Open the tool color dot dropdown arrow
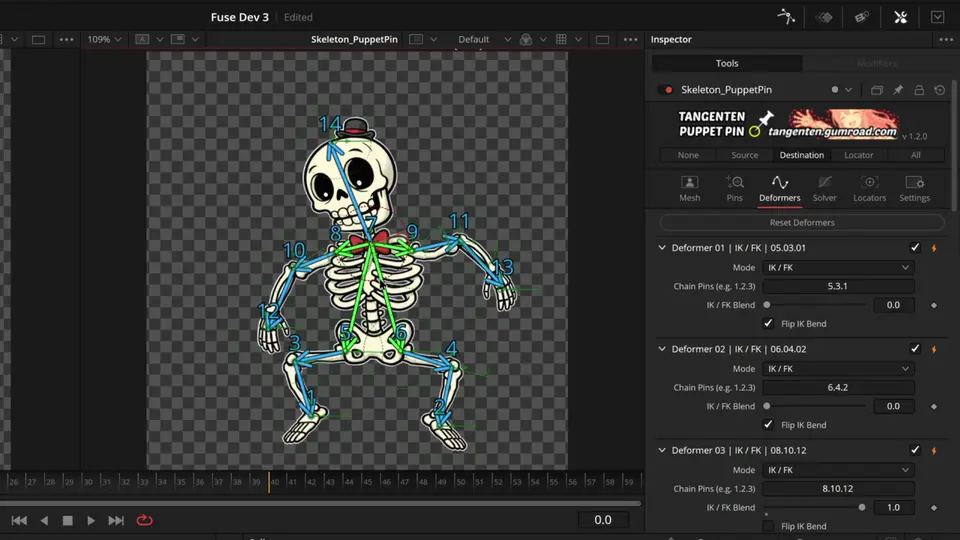The width and height of the screenshot is (960, 540). (848, 90)
